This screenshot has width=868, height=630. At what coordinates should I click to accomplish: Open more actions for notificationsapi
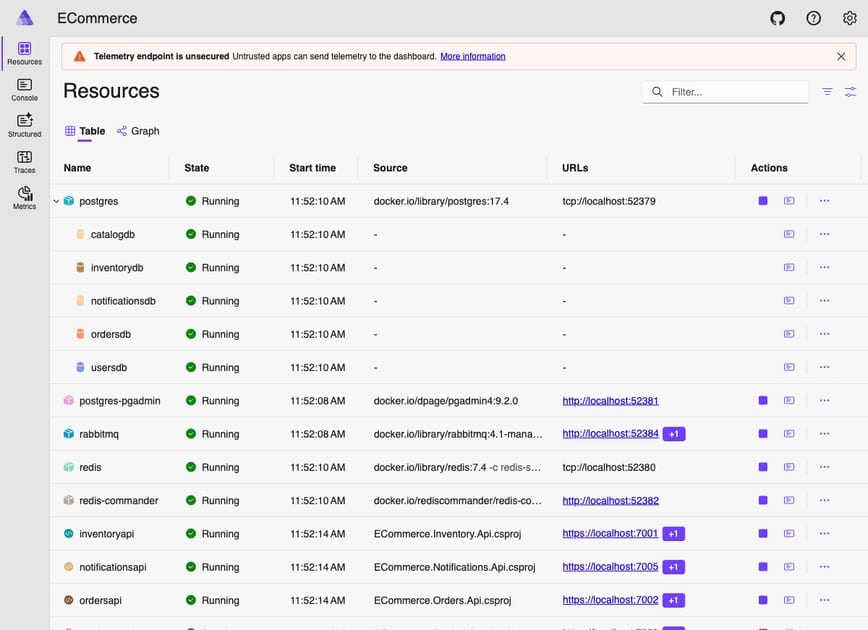pos(824,566)
